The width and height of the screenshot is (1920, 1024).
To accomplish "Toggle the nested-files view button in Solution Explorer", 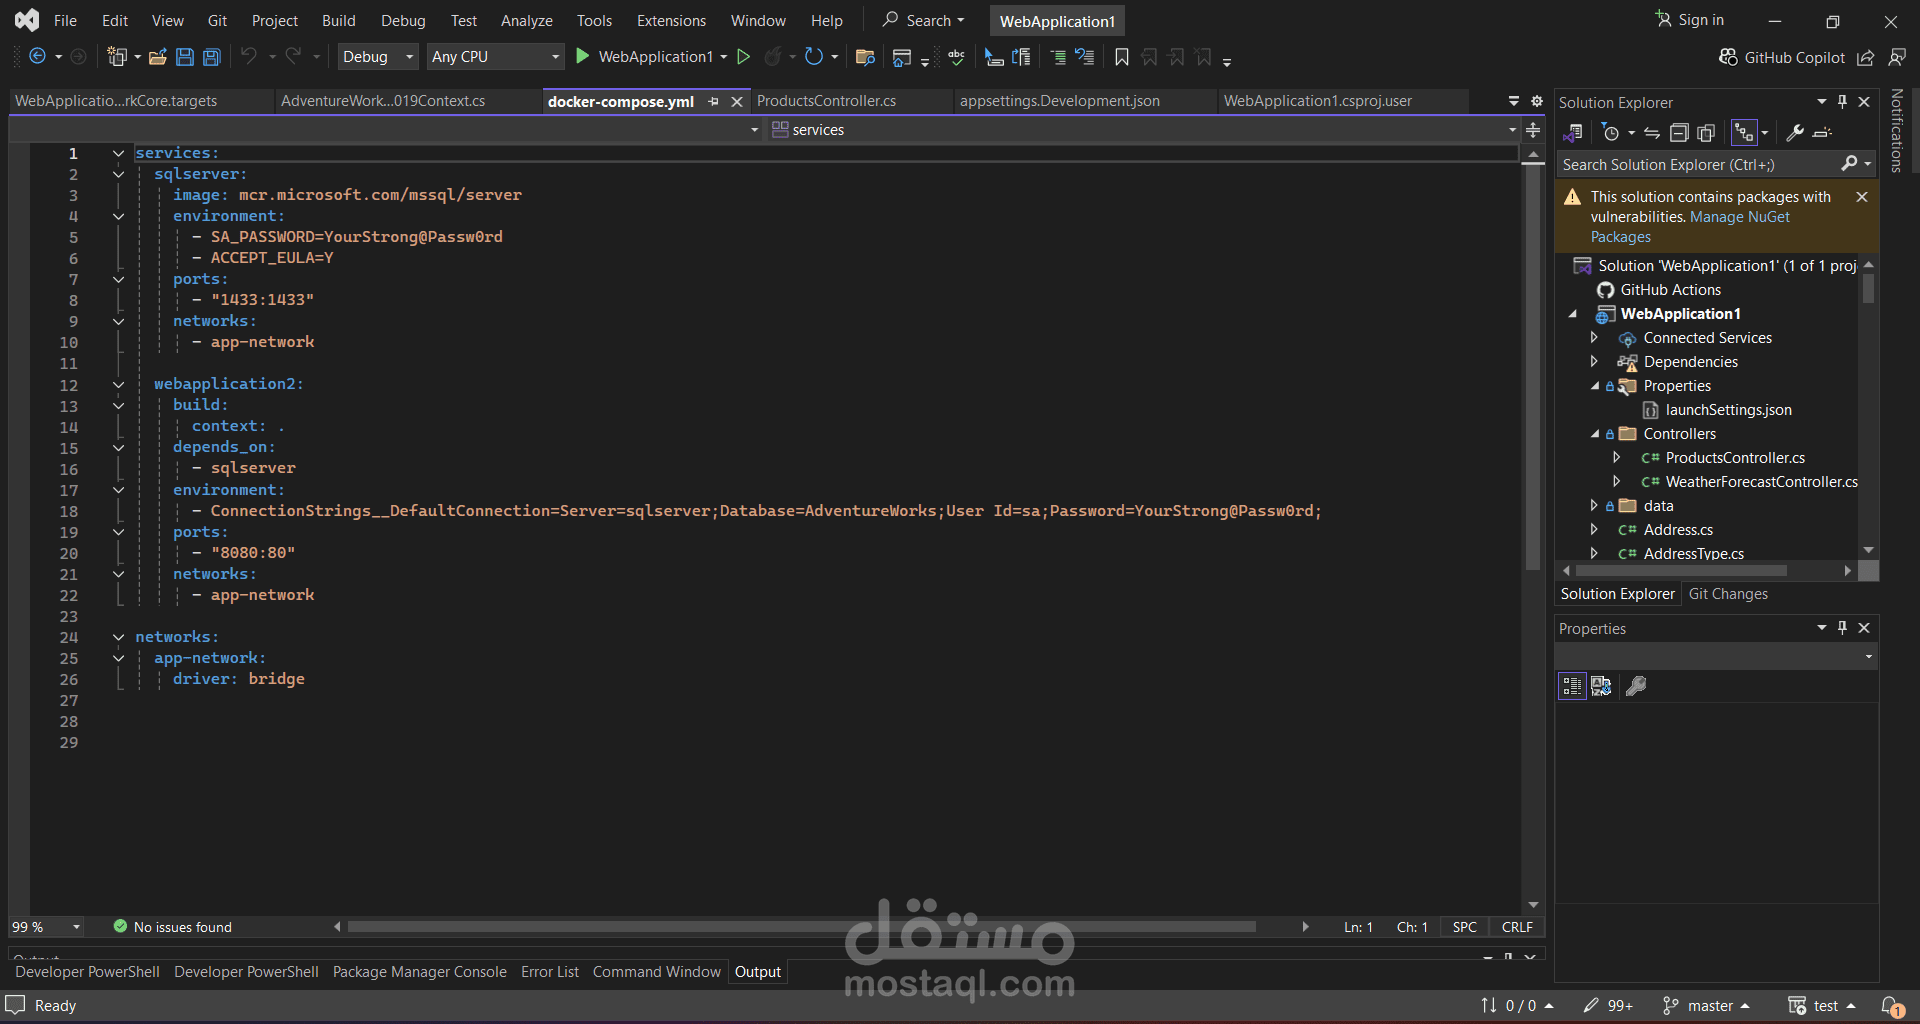I will [x=1744, y=133].
